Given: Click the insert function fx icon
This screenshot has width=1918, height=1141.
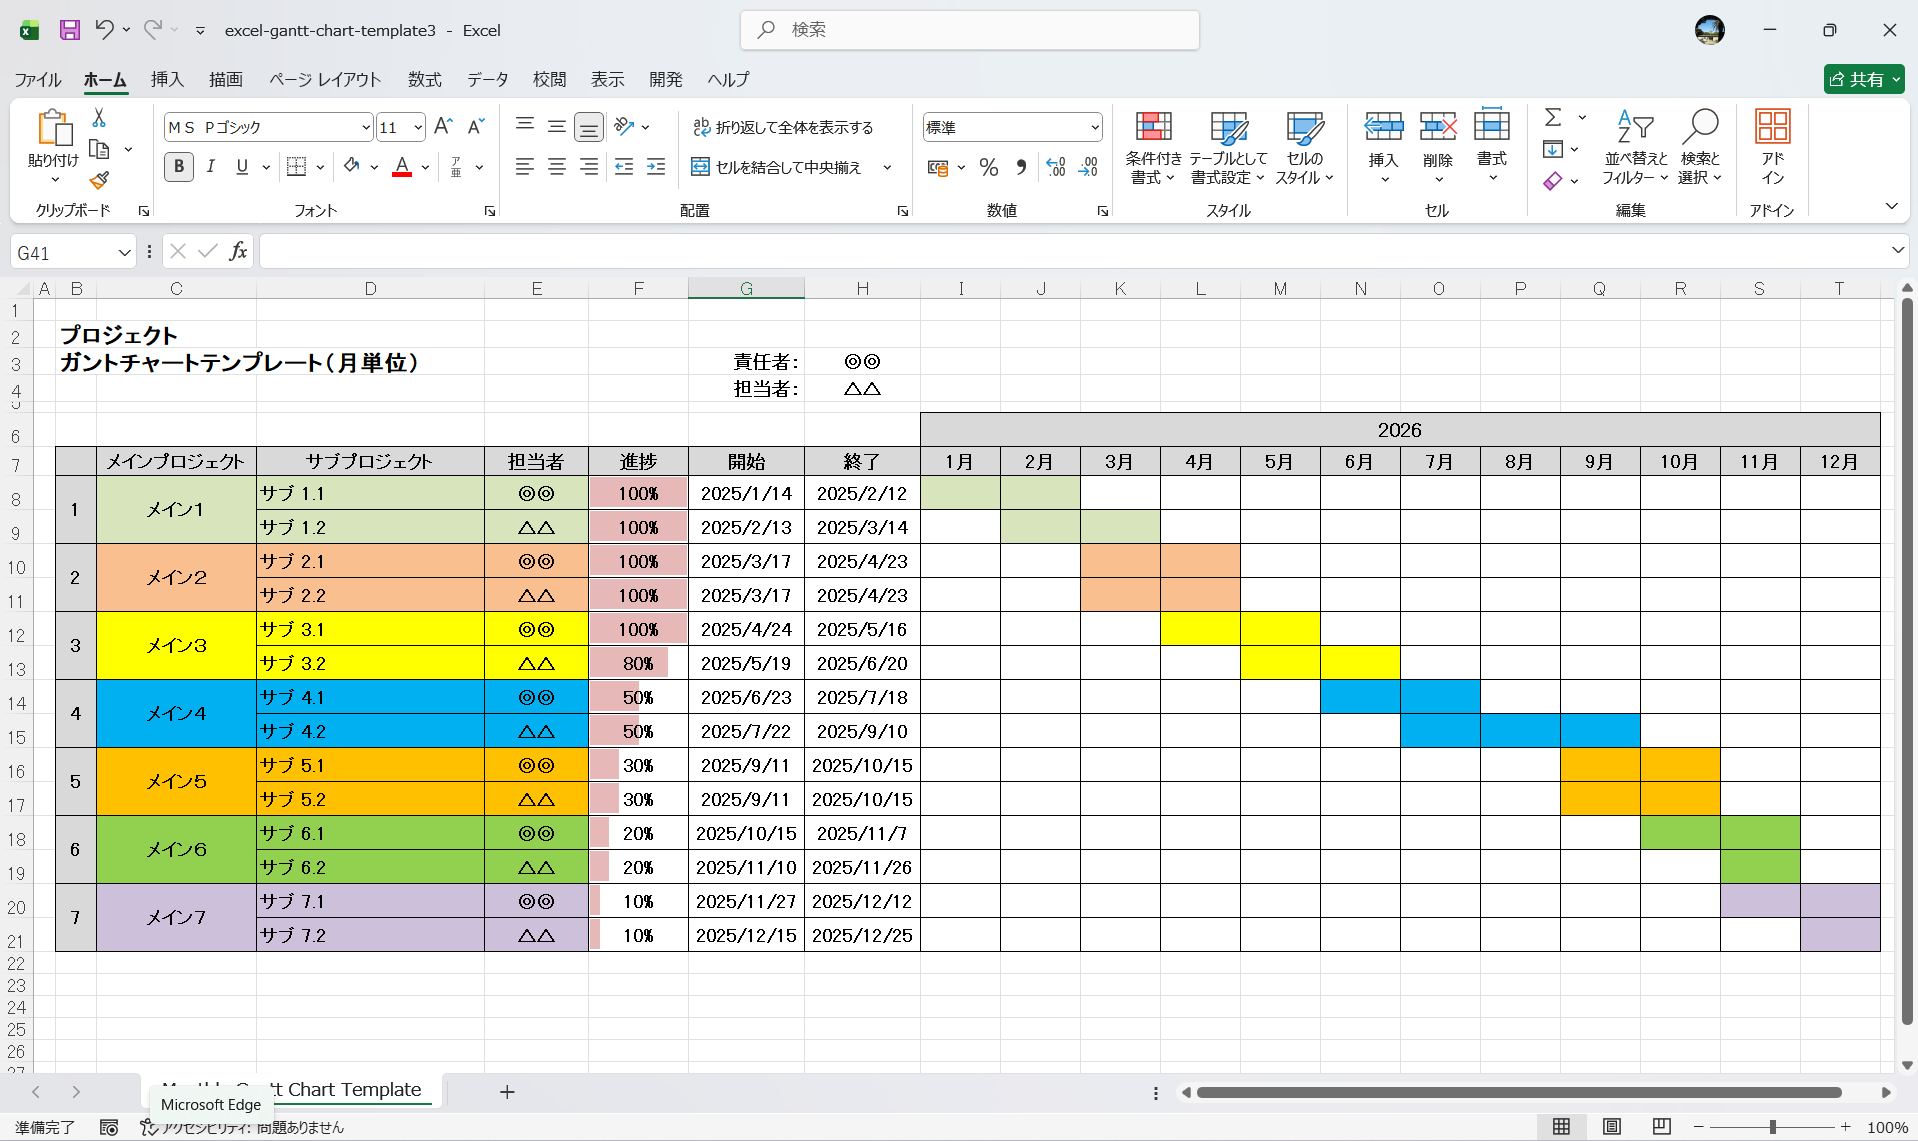Looking at the screenshot, I should (x=238, y=252).
